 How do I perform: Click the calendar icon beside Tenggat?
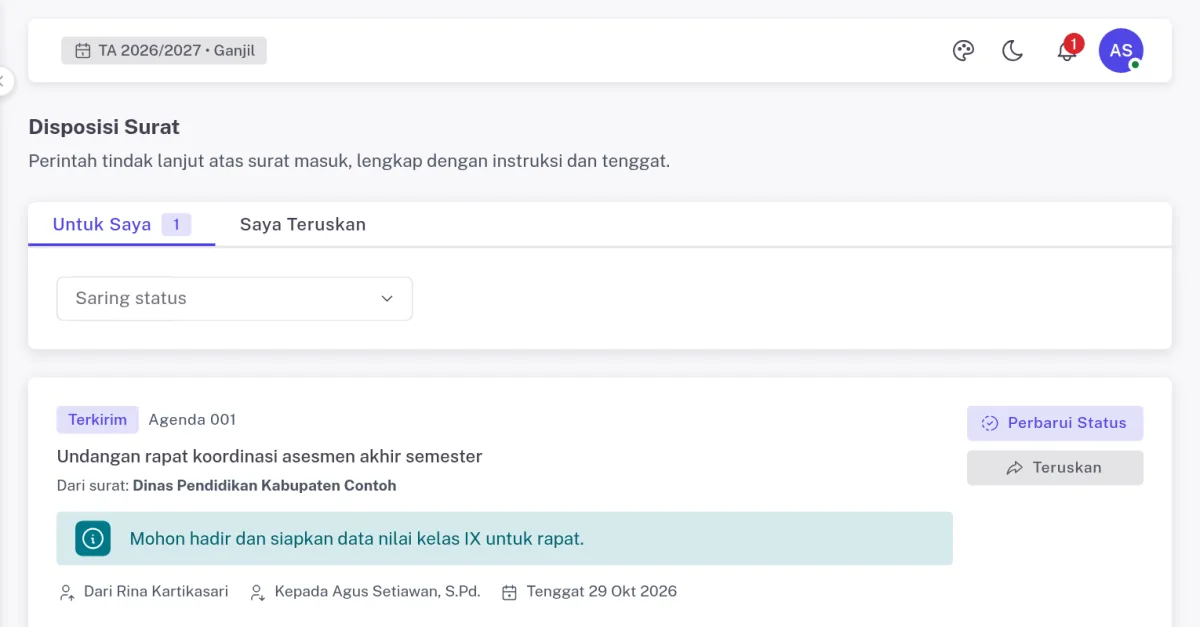509,592
